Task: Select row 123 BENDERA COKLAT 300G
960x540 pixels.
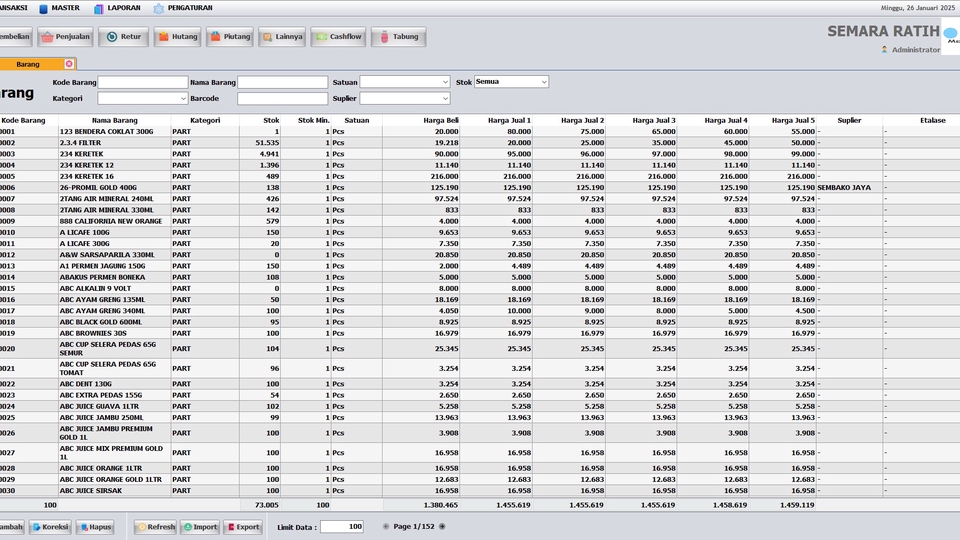Action: pyautogui.click(x=480, y=132)
